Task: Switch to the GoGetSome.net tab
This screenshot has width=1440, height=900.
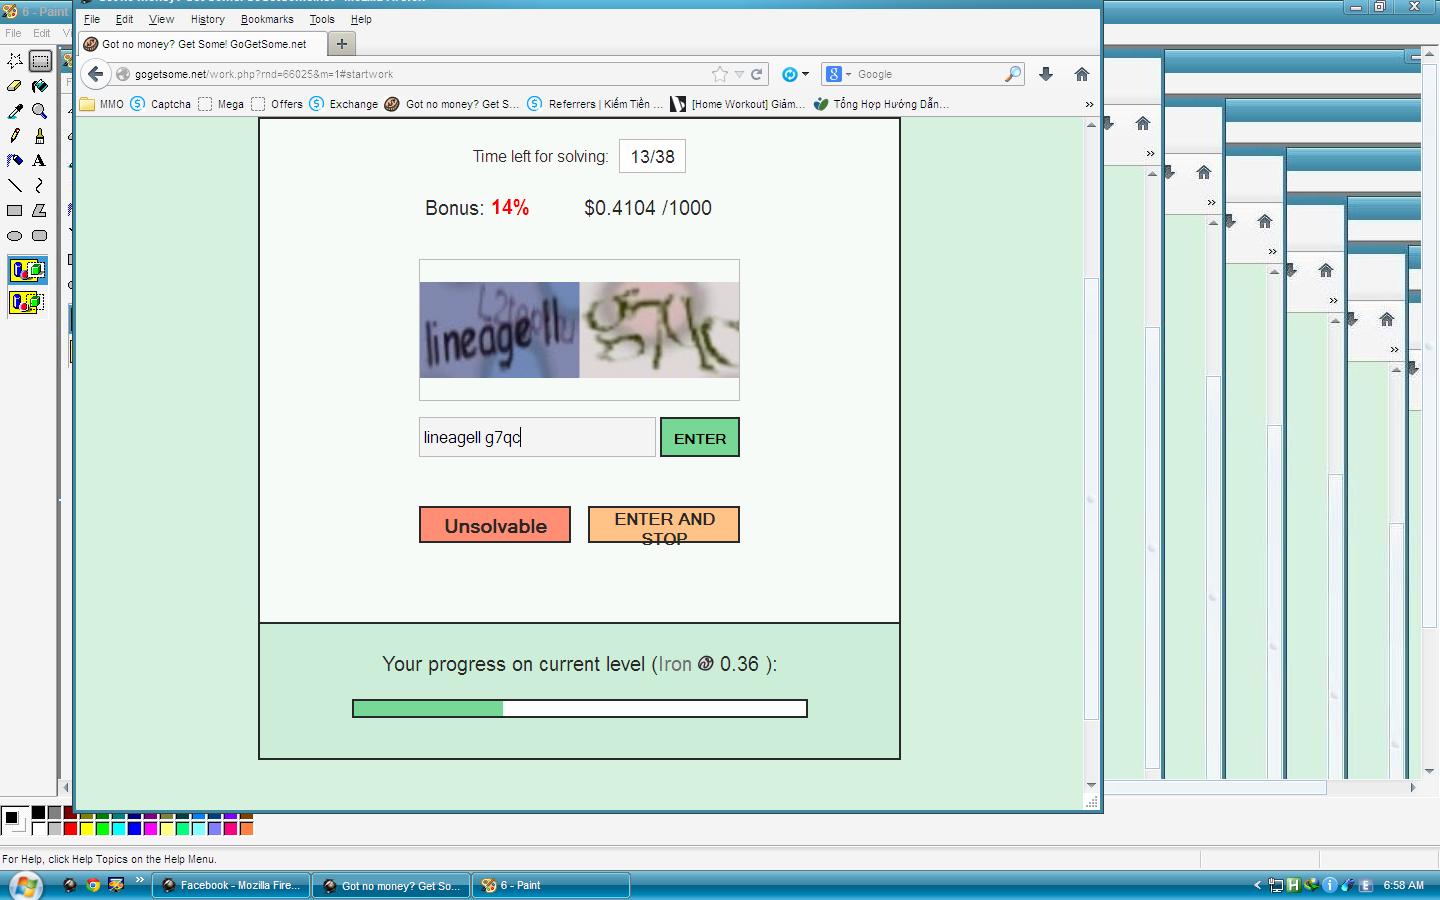Action: pos(203,44)
